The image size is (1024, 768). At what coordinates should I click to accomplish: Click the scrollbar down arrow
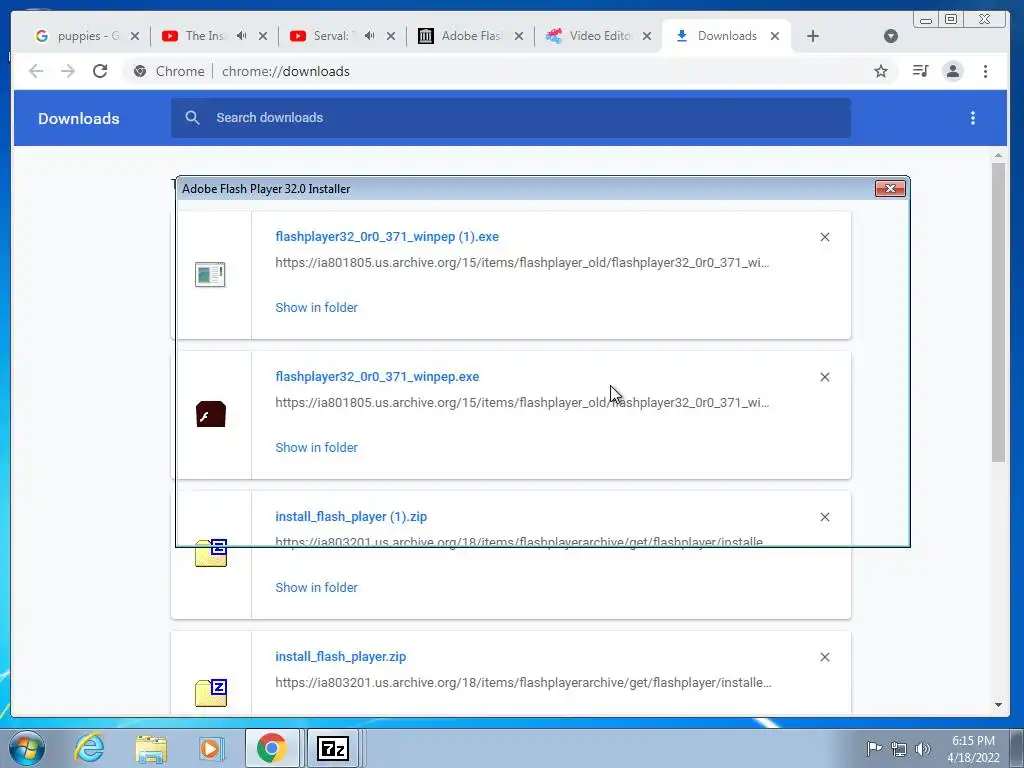tap(998, 705)
